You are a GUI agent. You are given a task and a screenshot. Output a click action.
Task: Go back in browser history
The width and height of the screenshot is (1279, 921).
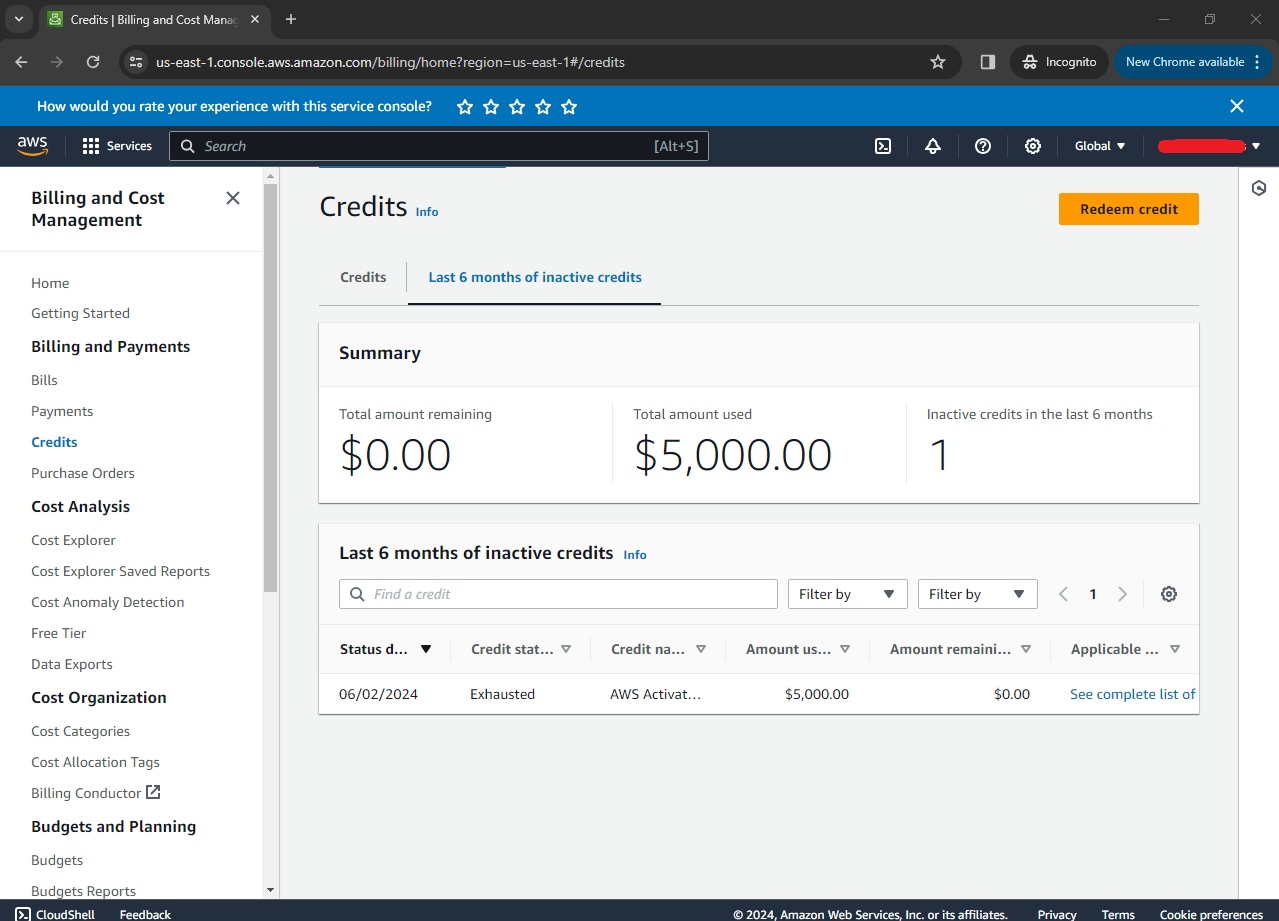[x=21, y=62]
